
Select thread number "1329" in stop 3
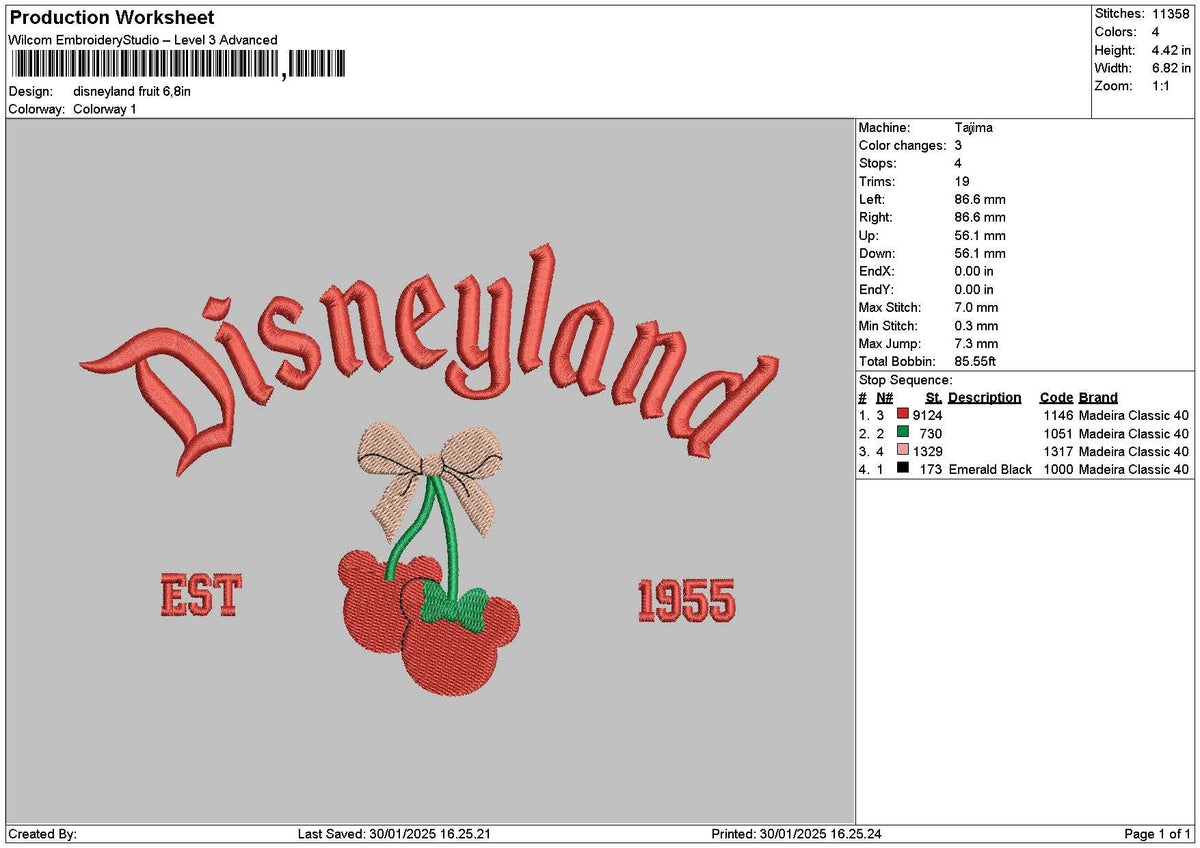[928, 451]
